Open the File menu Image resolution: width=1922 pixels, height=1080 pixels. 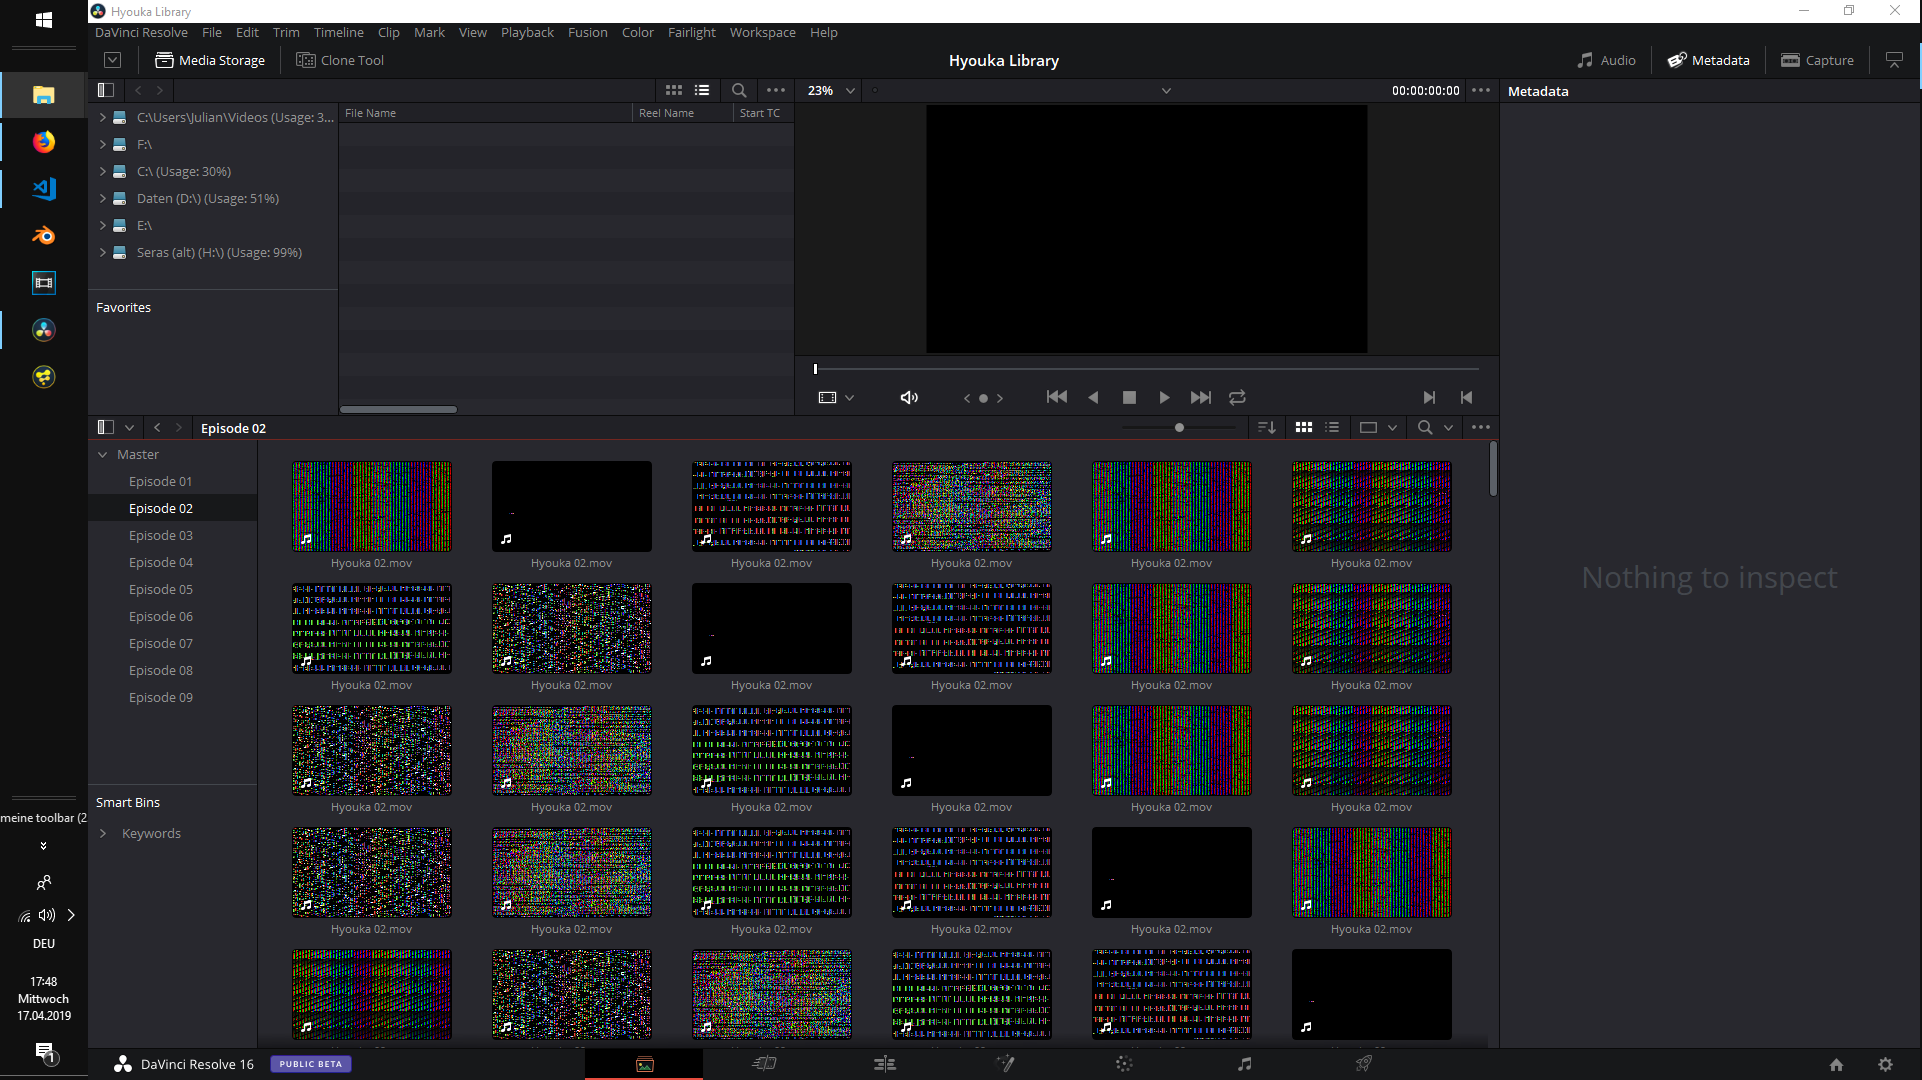[212, 32]
